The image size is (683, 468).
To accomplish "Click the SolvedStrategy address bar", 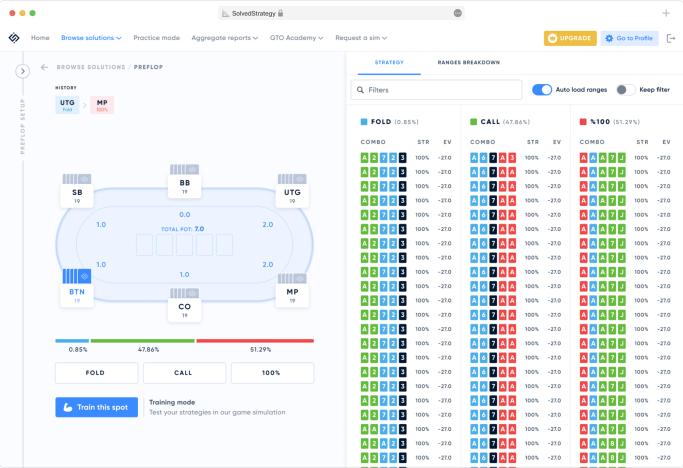I will coord(341,13).
